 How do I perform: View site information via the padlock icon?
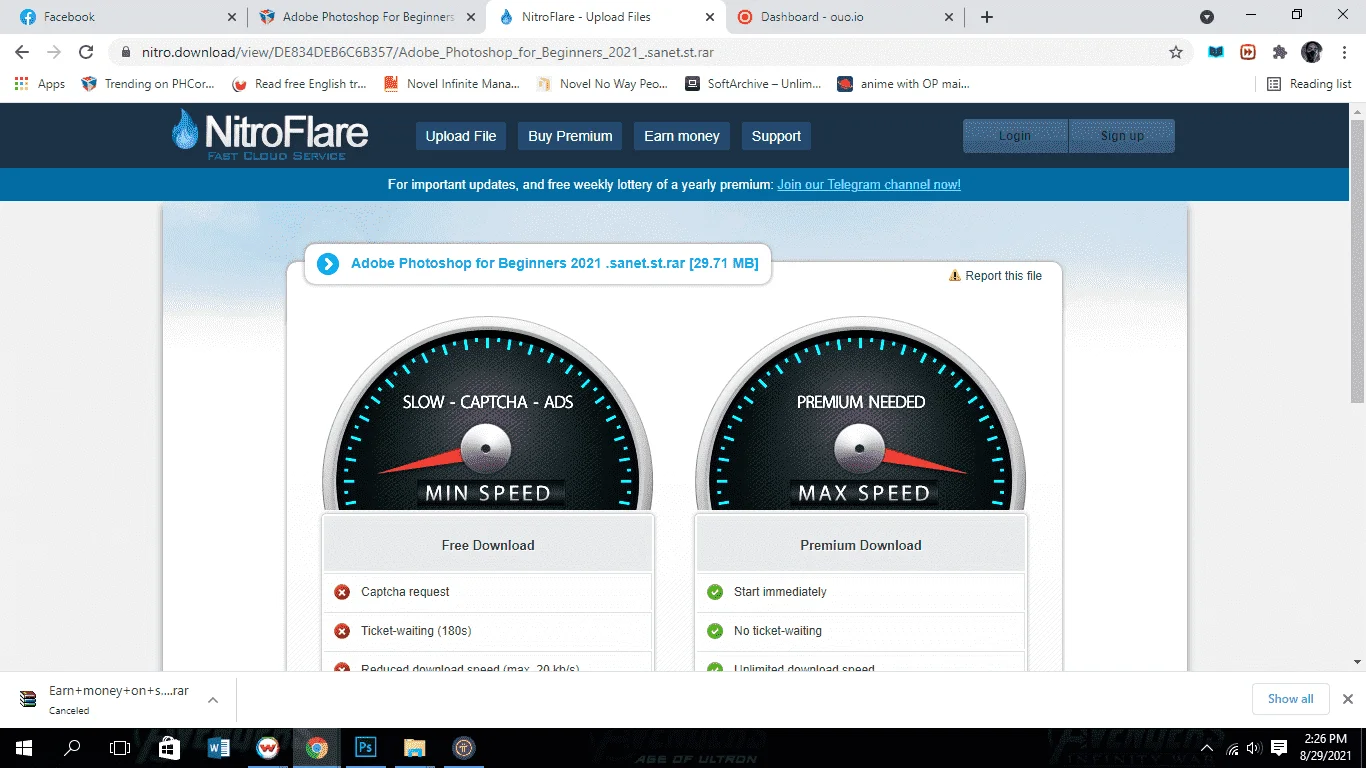(x=126, y=52)
